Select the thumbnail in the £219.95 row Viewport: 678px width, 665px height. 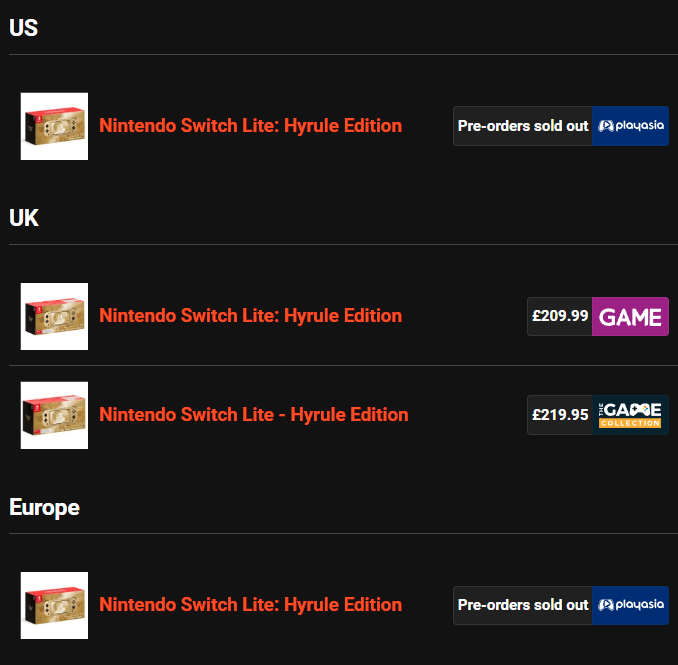[x=54, y=415]
